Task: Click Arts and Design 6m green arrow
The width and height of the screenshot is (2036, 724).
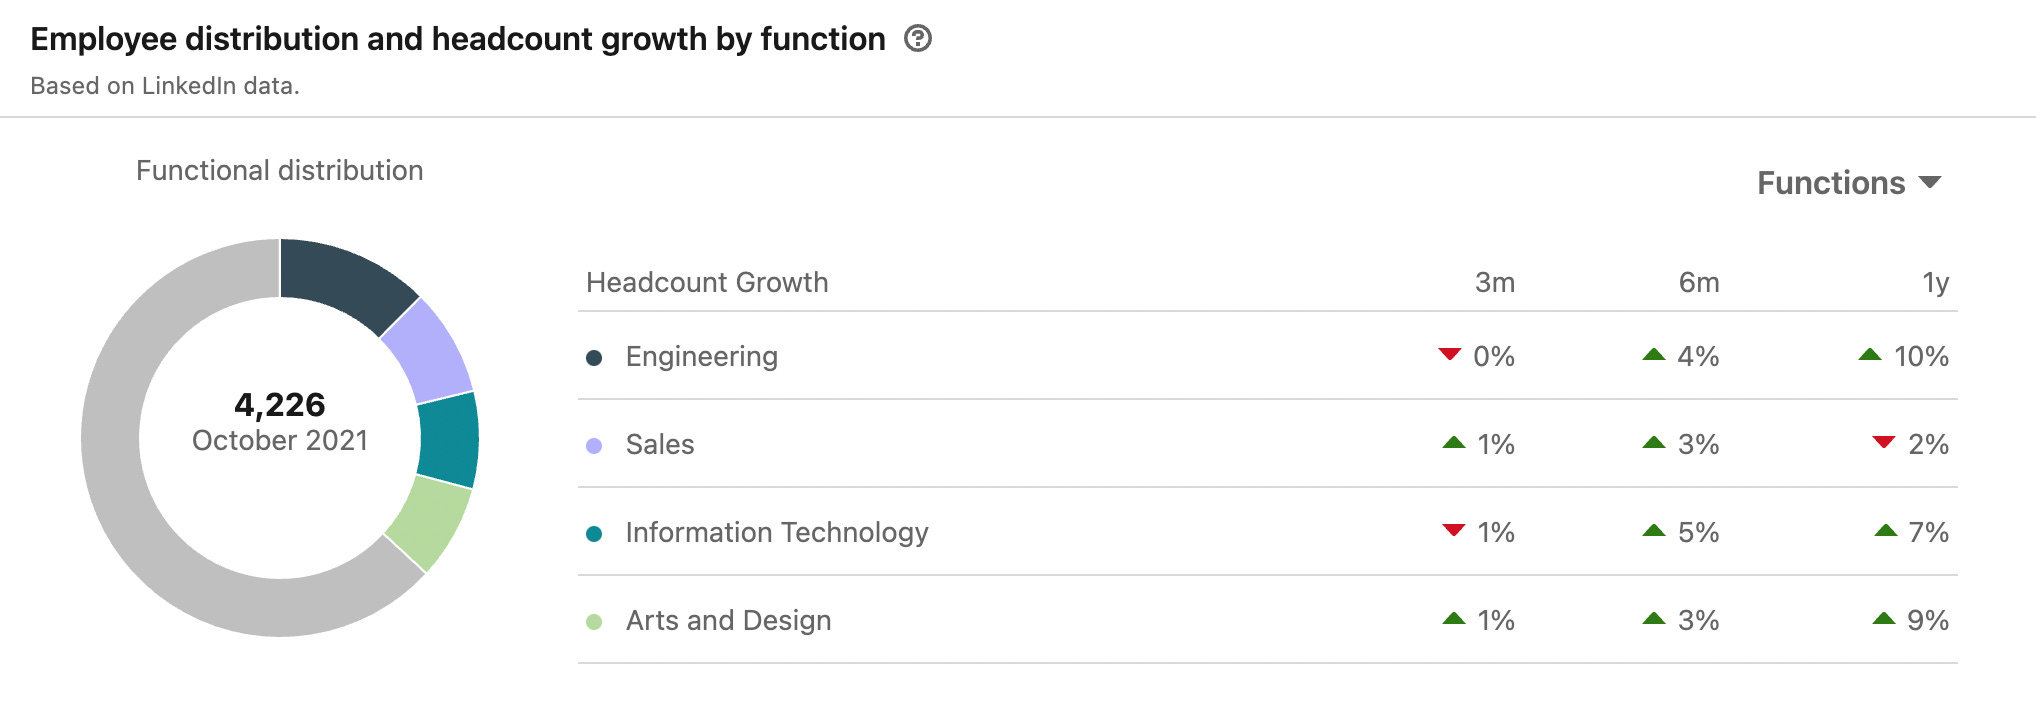Action: 1654,618
